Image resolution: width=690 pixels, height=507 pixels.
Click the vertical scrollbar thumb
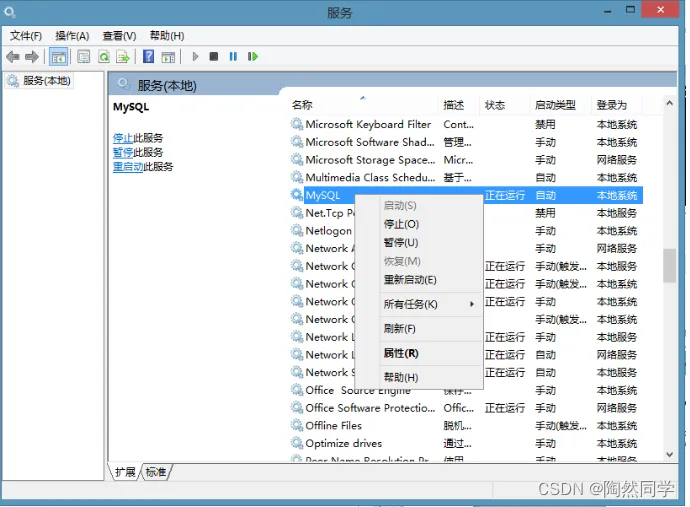coord(670,265)
